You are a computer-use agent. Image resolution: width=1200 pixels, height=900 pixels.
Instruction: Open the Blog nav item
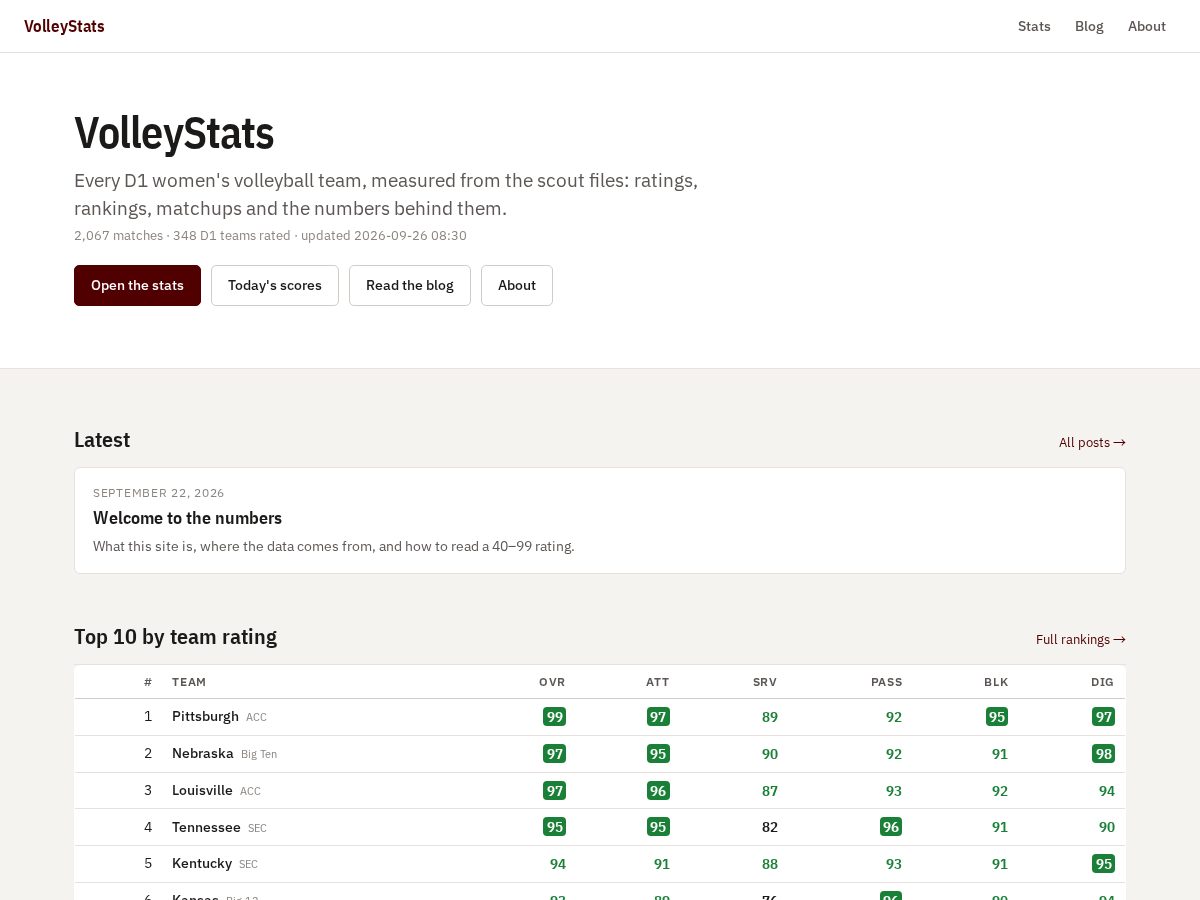[1089, 26]
